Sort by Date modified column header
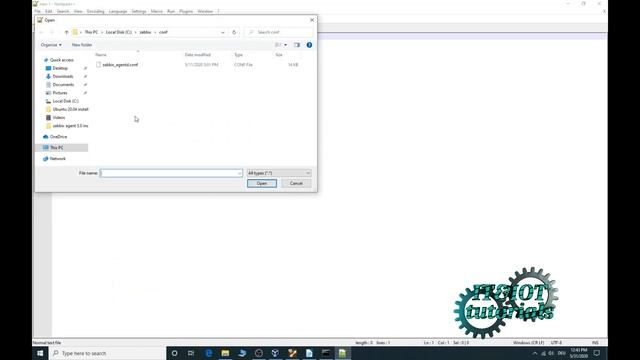Viewport: 640px width, 360px height. (x=198, y=55)
